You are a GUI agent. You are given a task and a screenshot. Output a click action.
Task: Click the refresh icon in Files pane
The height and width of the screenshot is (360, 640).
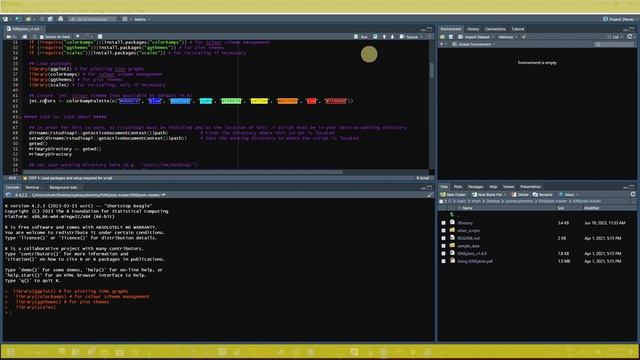coord(633,195)
